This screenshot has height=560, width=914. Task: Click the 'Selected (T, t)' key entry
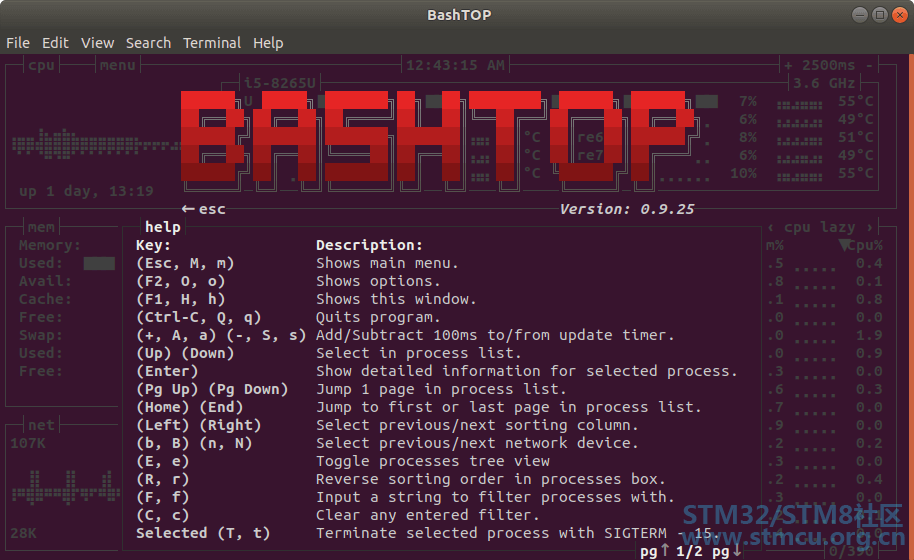coord(203,533)
